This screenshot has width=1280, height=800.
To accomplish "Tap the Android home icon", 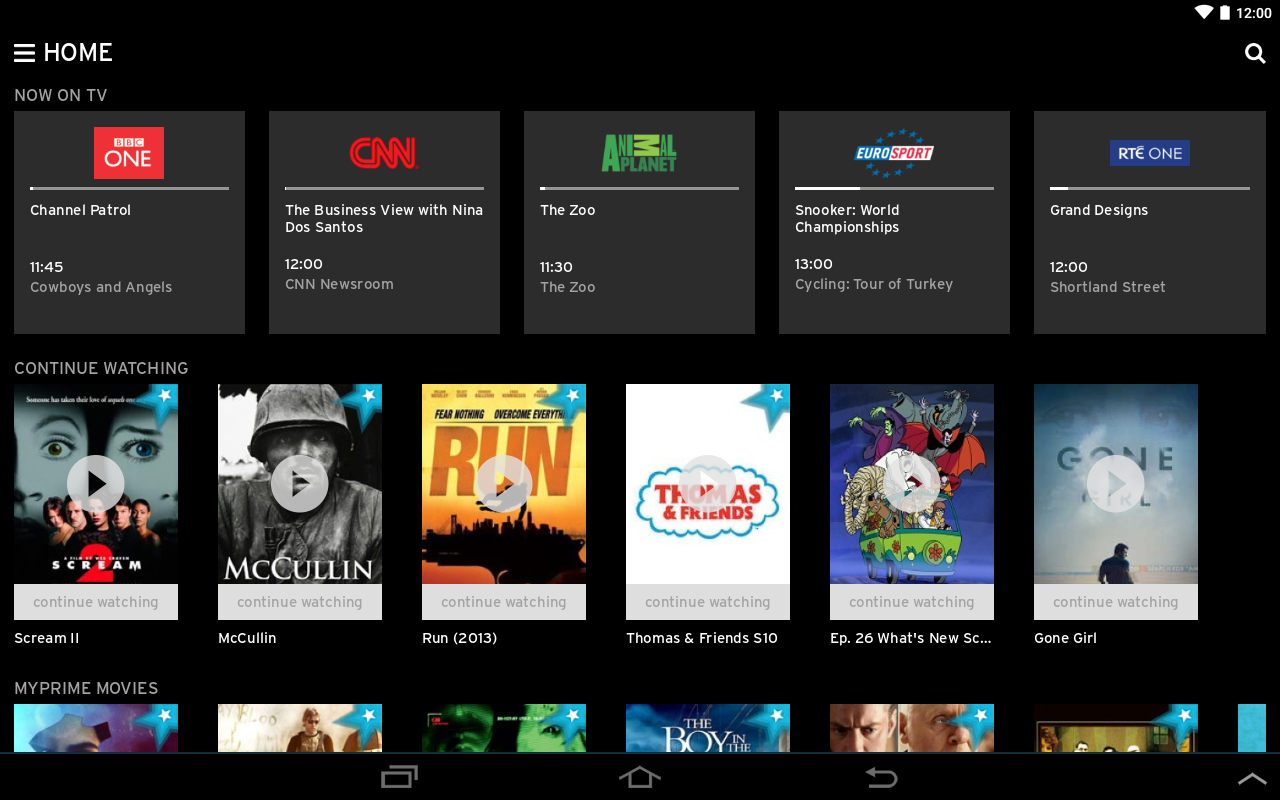I will [640, 777].
